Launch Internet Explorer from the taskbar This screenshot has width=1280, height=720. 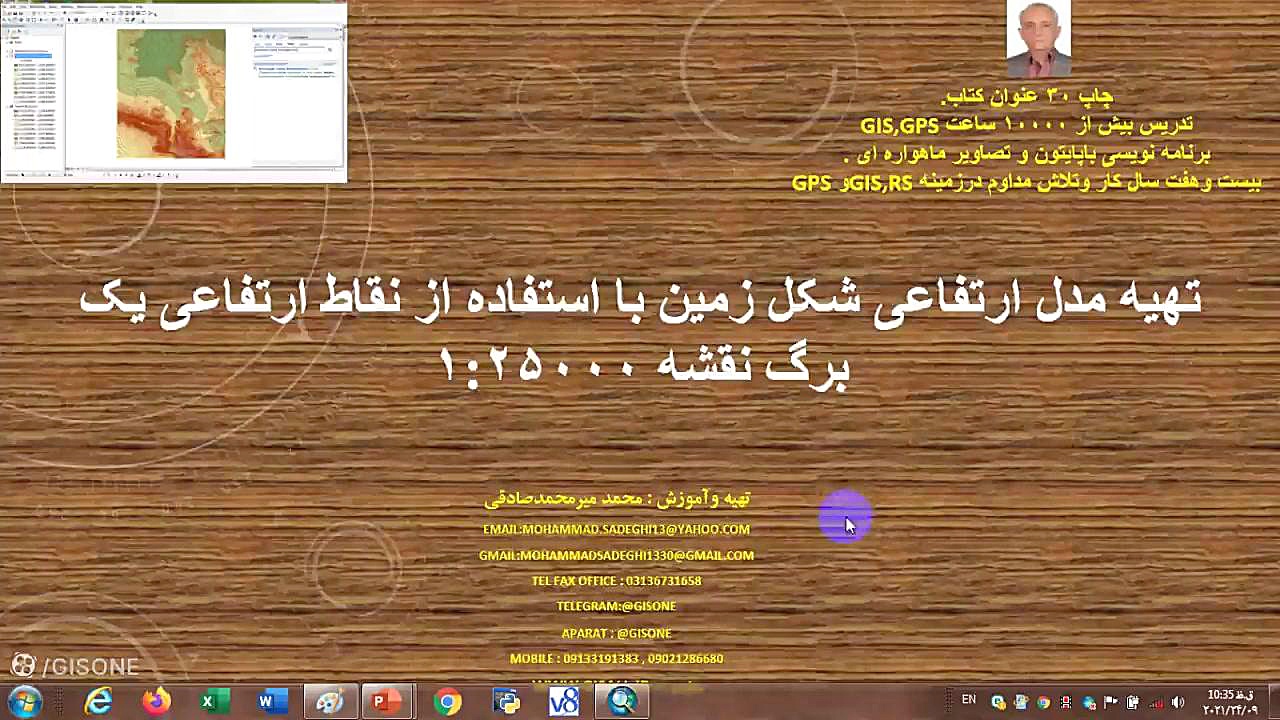(x=98, y=702)
